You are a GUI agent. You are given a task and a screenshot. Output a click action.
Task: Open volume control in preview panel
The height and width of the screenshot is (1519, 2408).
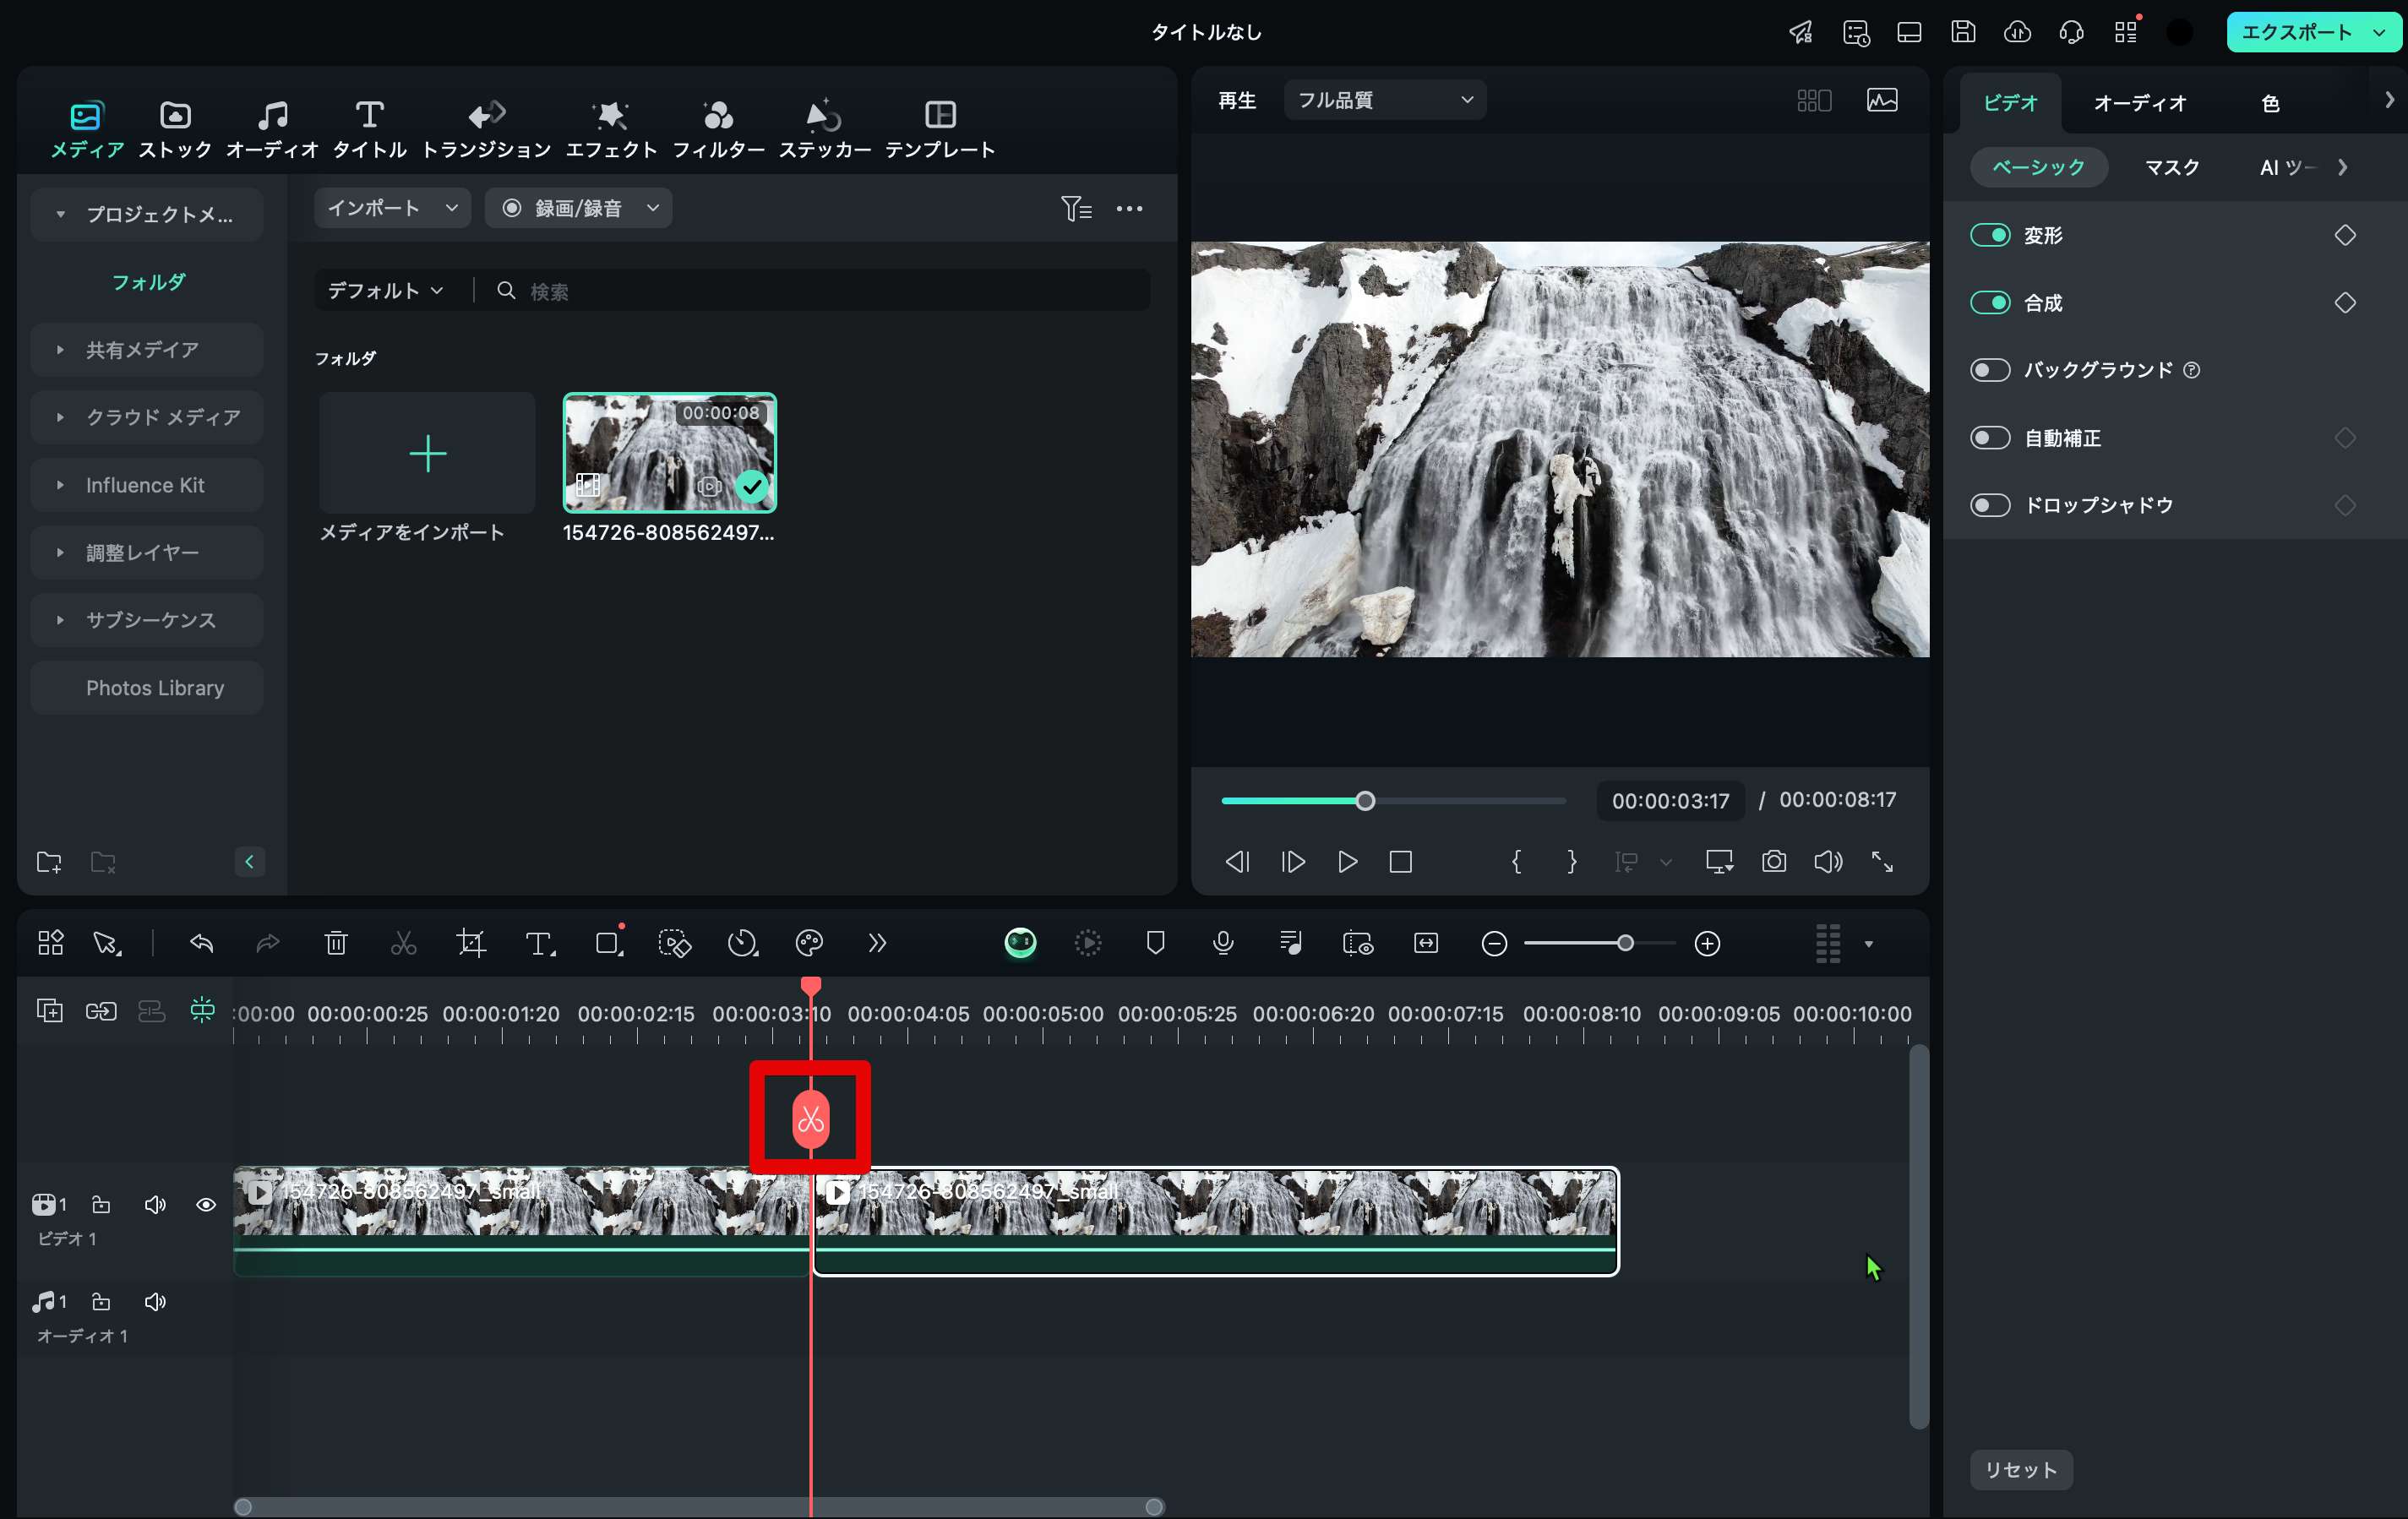click(x=1828, y=861)
